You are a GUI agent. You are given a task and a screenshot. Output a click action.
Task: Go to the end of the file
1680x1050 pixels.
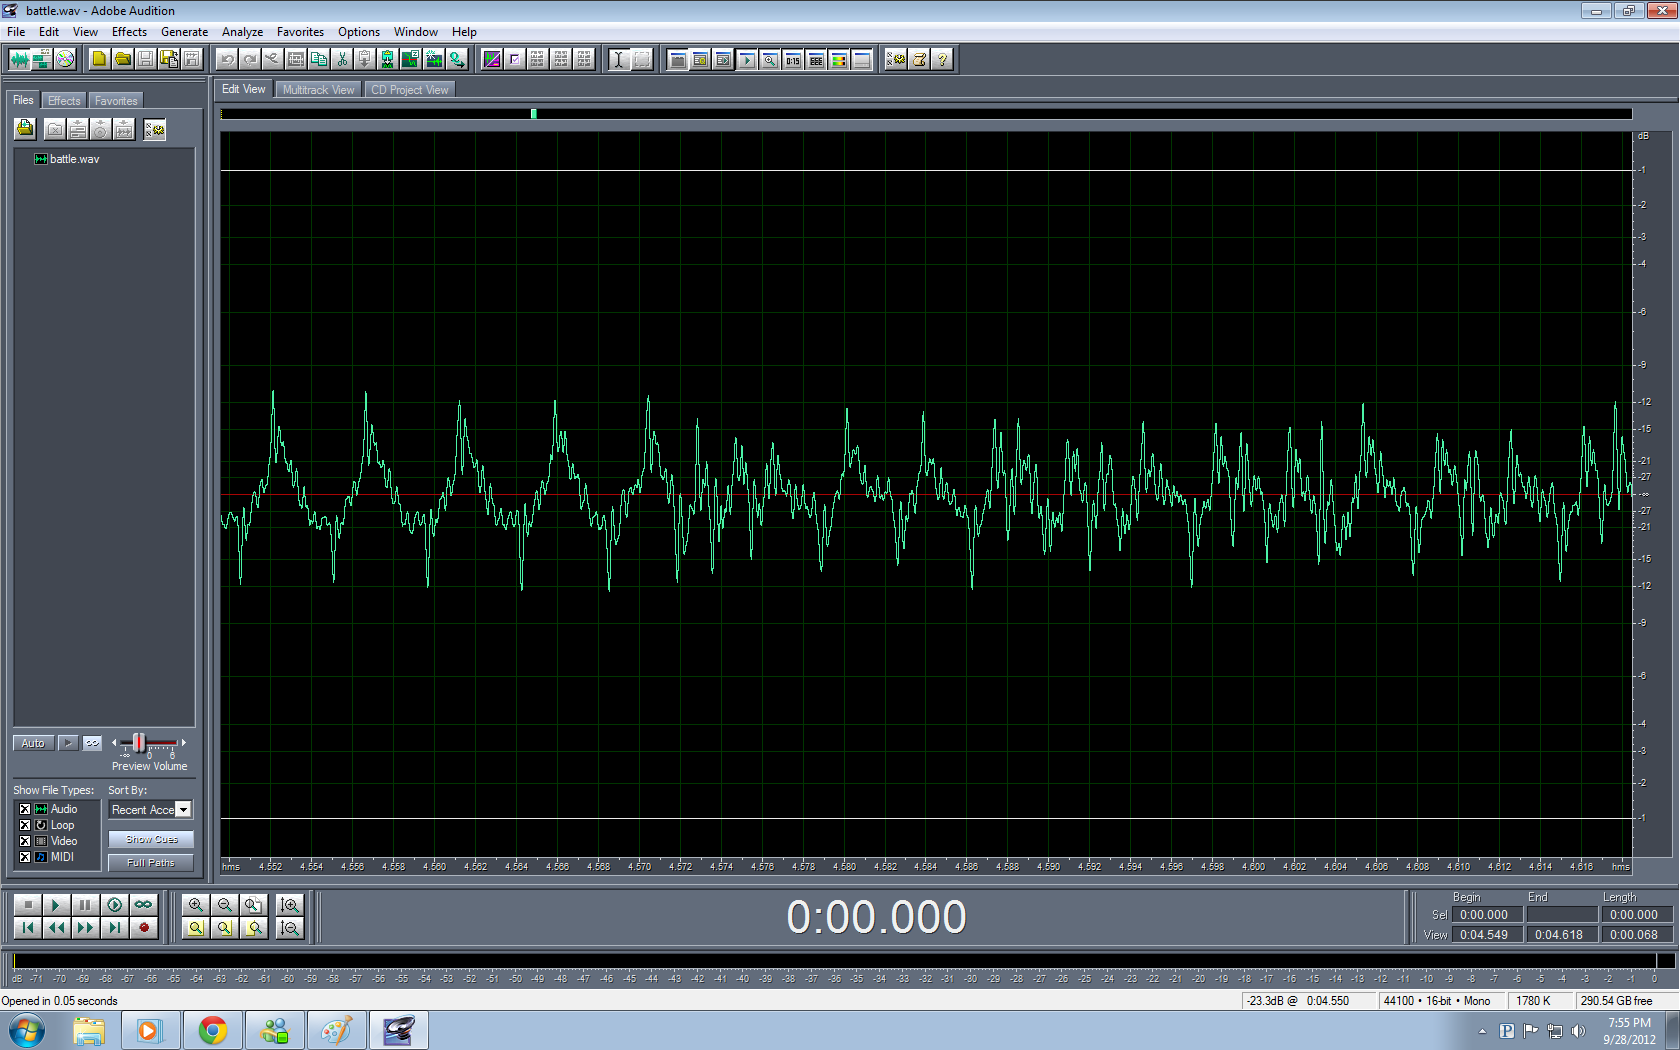point(115,928)
